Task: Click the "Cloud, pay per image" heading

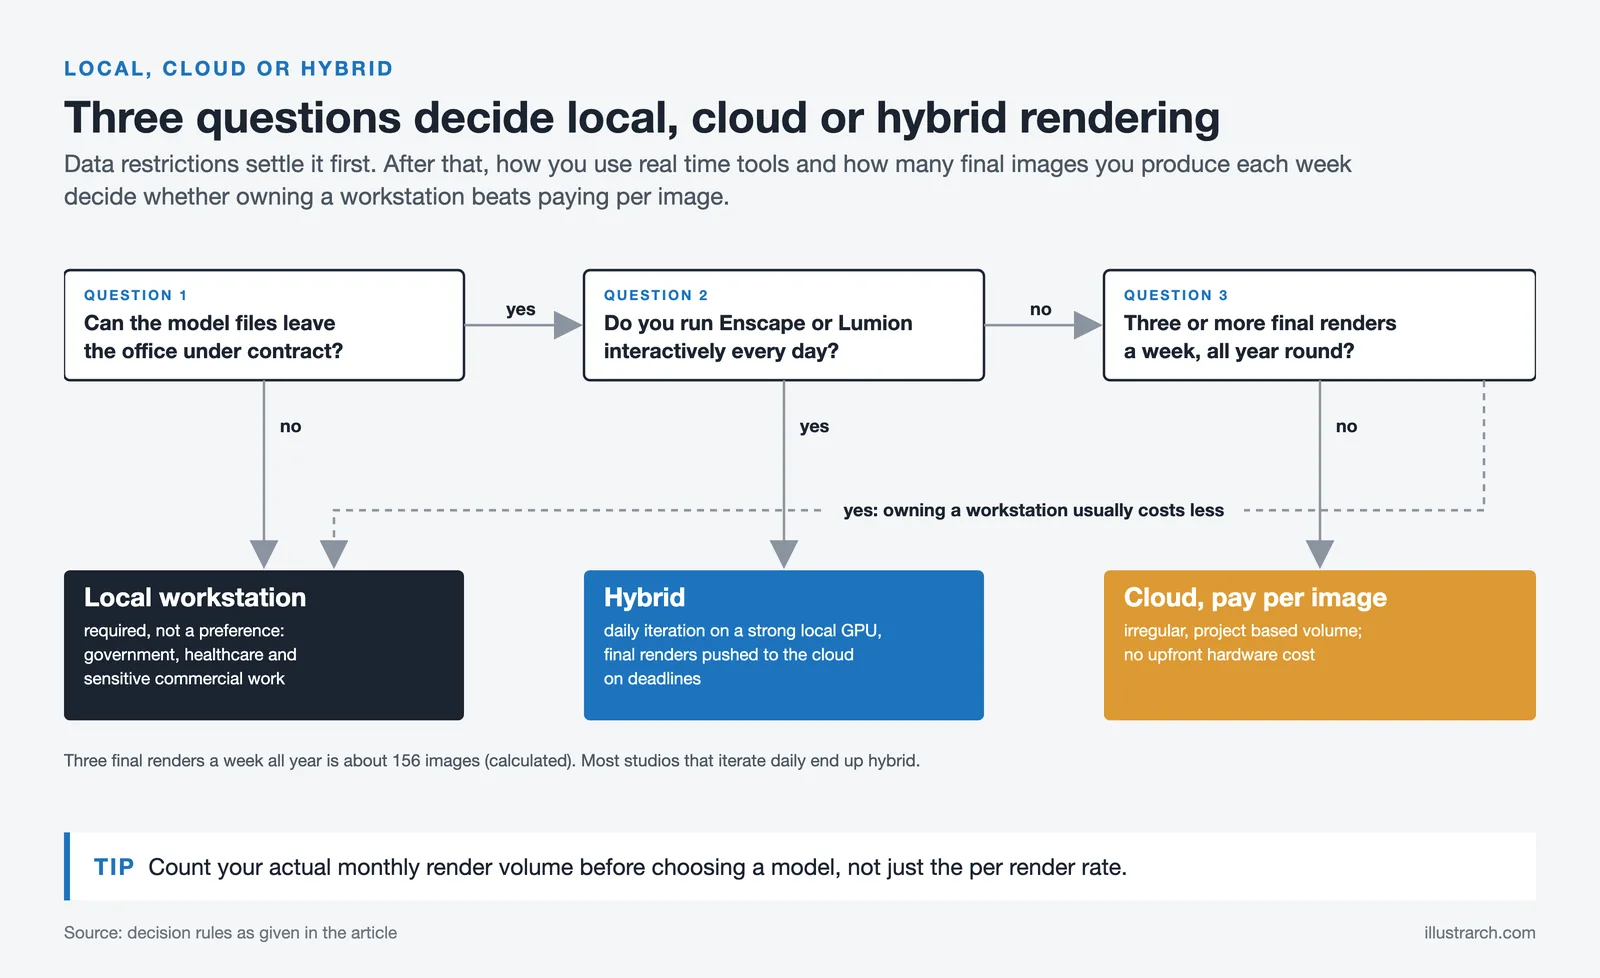Action: (x=1255, y=597)
